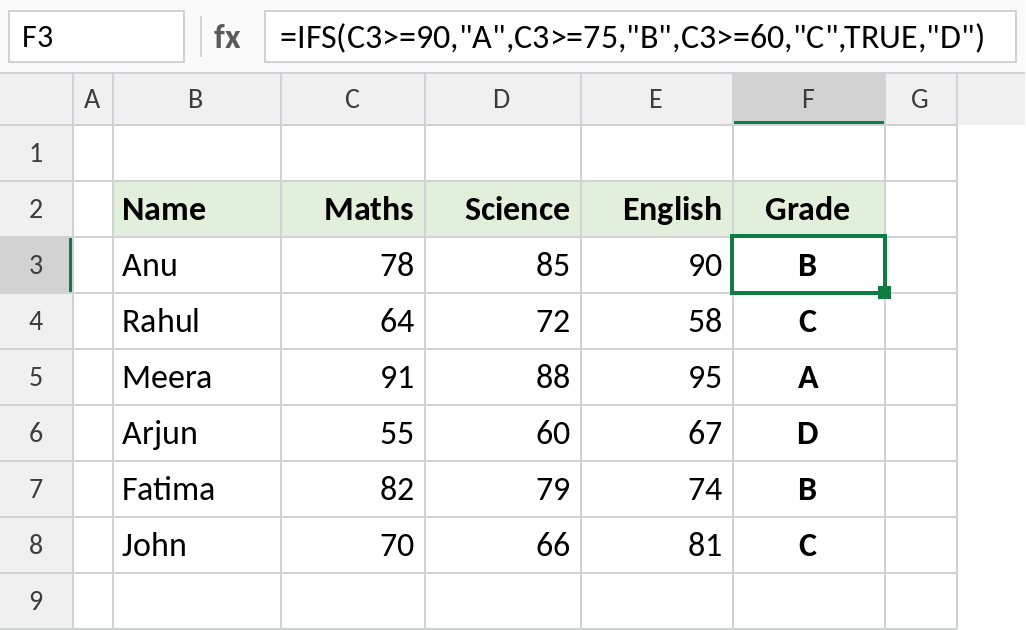This screenshot has height=630, width=1026.
Task: Click the fx insert function icon
Action: tap(227, 37)
